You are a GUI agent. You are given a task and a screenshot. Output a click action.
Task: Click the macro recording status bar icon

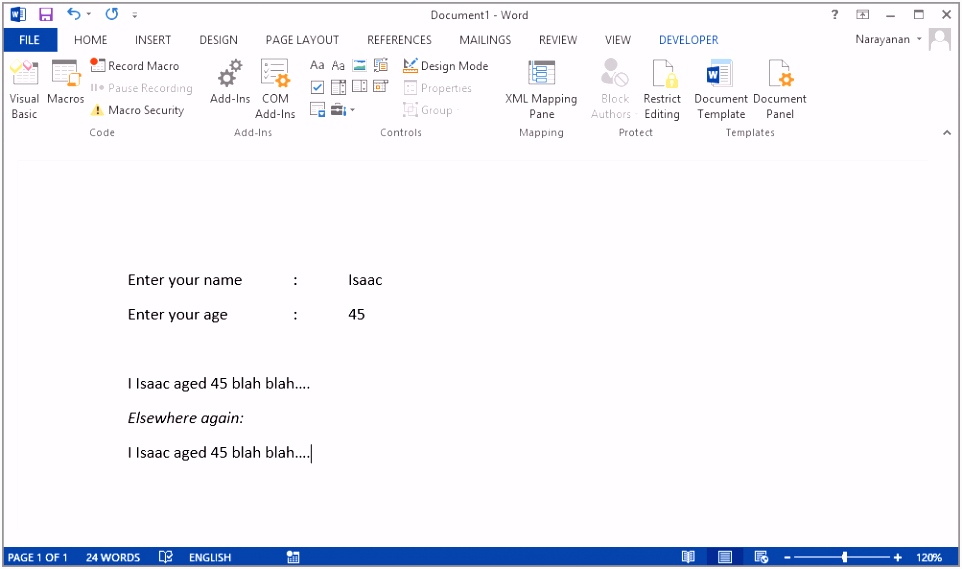click(x=293, y=557)
